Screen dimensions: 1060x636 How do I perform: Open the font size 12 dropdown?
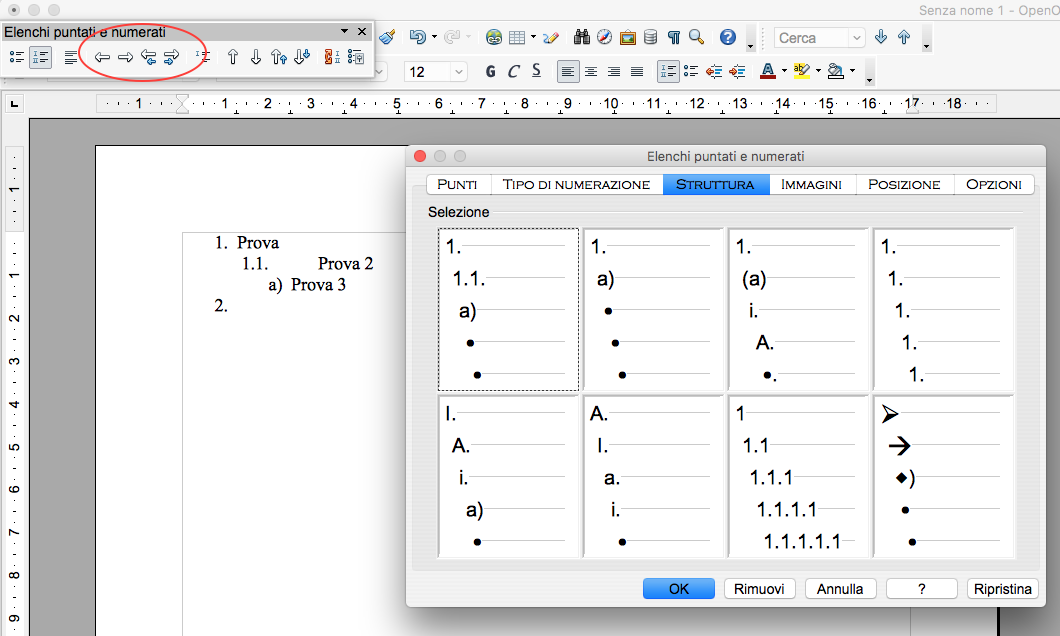(460, 72)
